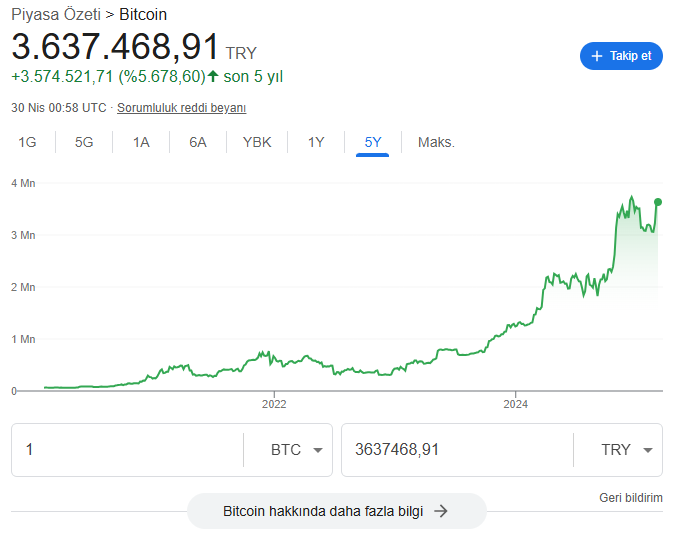
Task: Show the 6A chart range
Action: coord(198,142)
